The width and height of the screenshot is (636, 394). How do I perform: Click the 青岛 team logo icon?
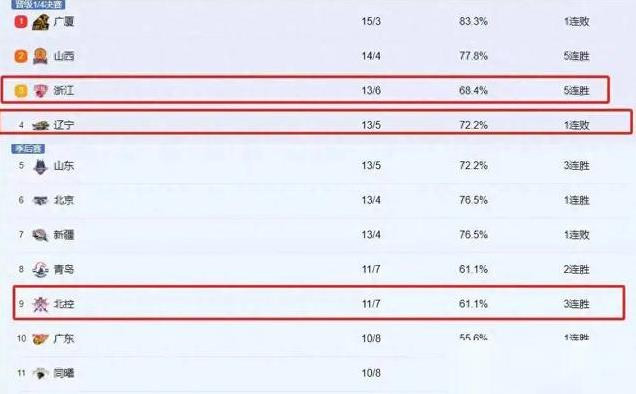coord(40,269)
